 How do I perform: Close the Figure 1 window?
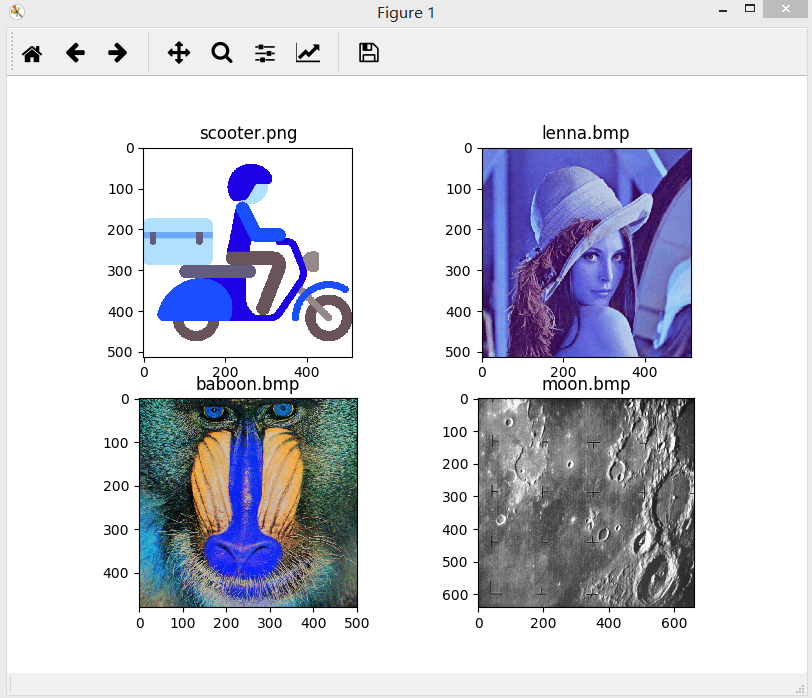[786, 9]
